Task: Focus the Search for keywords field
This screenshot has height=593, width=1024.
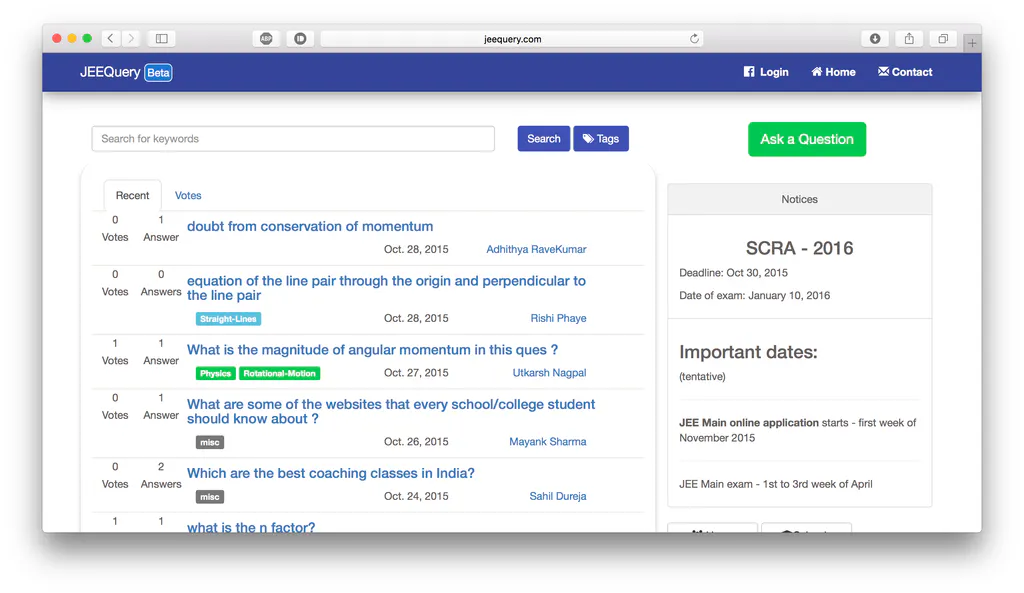Action: point(293,138)
